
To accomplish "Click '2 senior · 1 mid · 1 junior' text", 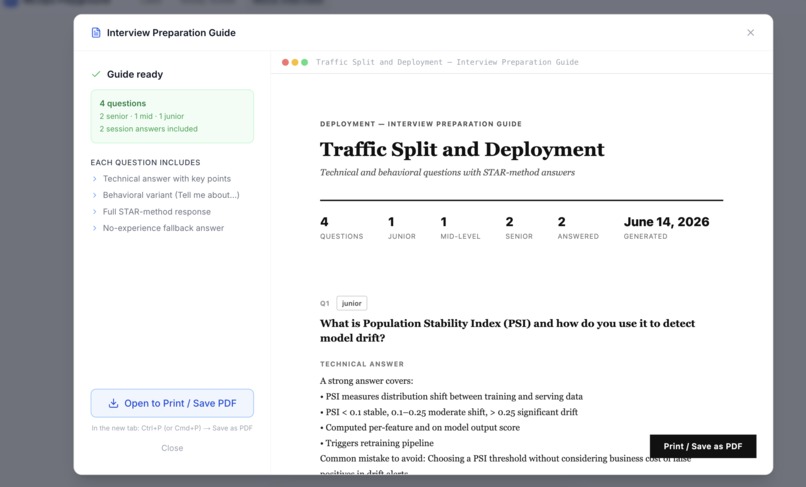I will (x=142, y=116).
